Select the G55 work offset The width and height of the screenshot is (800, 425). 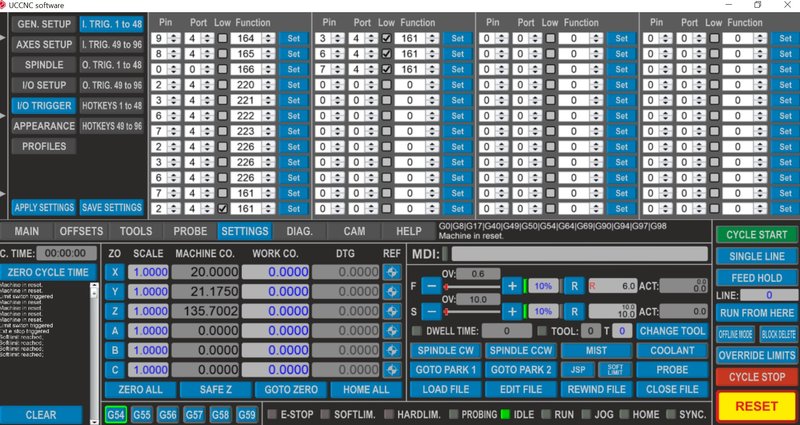142,414
